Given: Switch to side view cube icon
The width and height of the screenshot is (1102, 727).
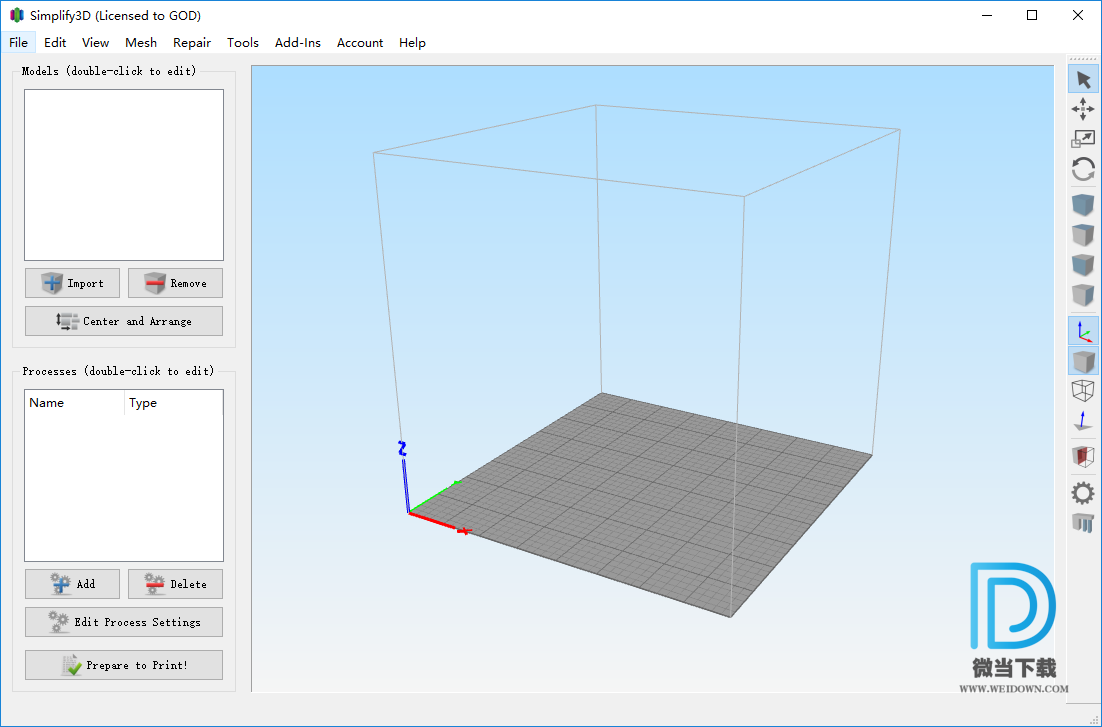Looking at the screenshot, I should 1083,295.
